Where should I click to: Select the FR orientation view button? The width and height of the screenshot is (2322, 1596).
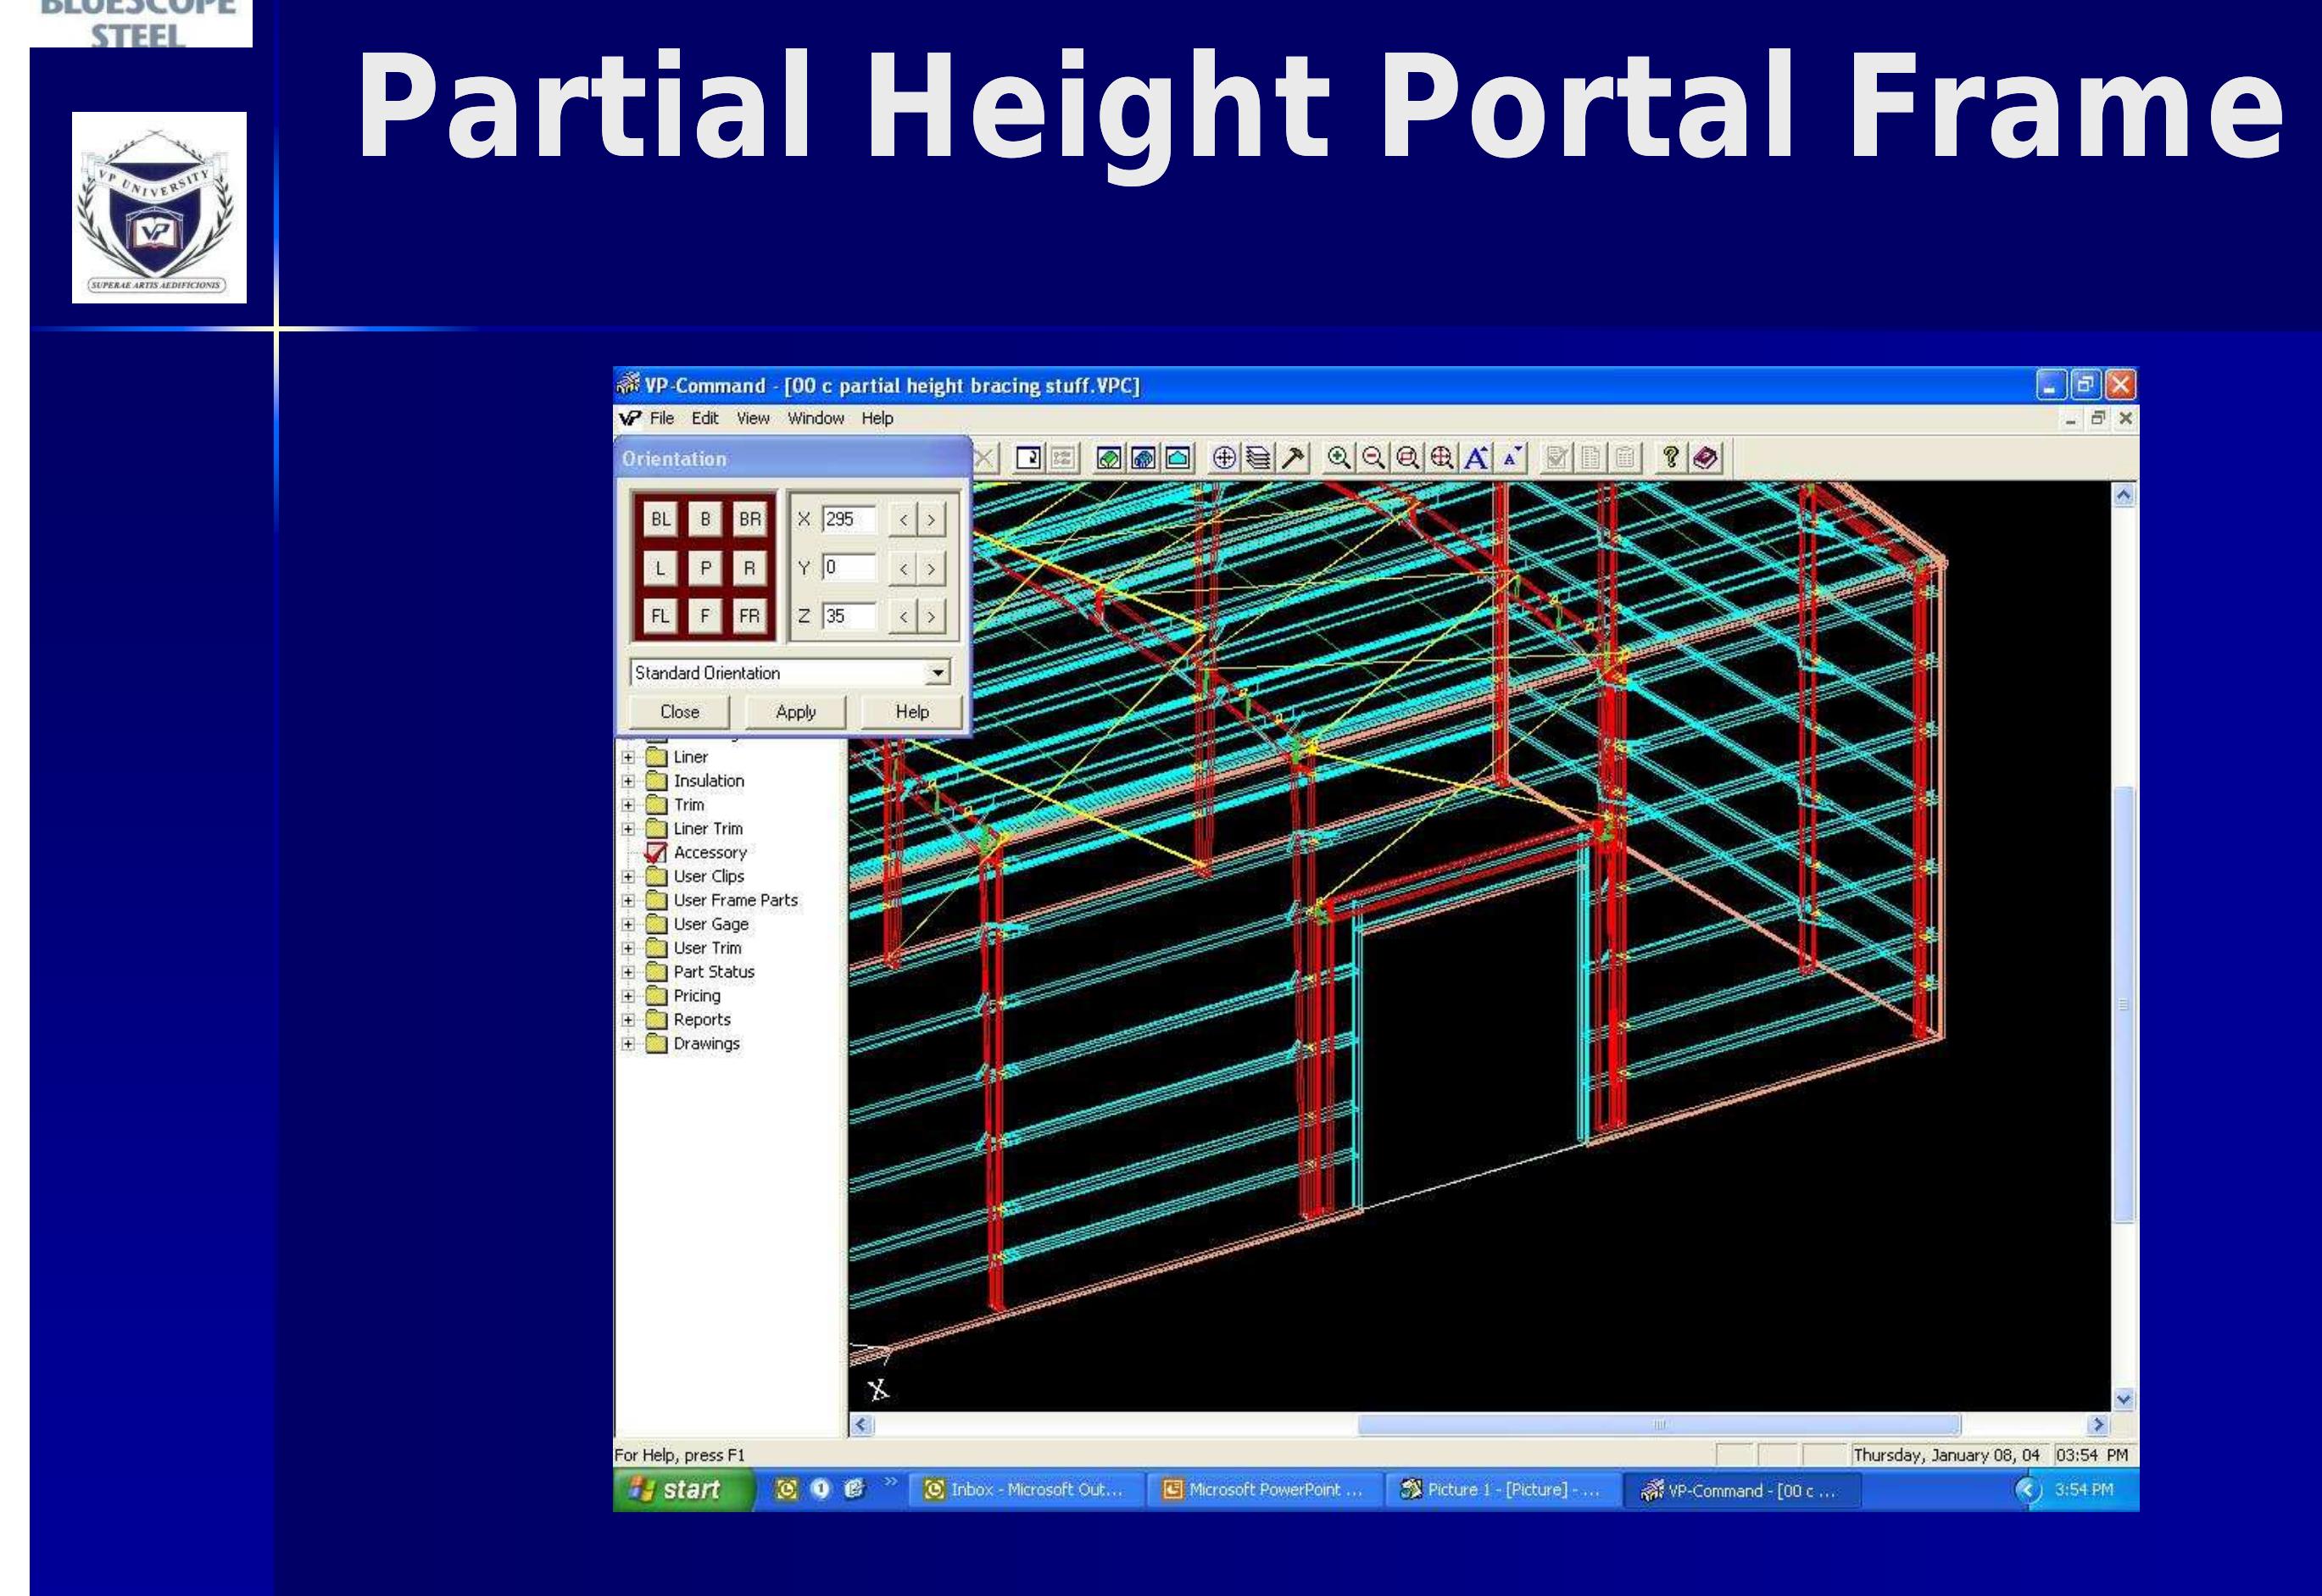pyautogui.click(x=749, y=616)
